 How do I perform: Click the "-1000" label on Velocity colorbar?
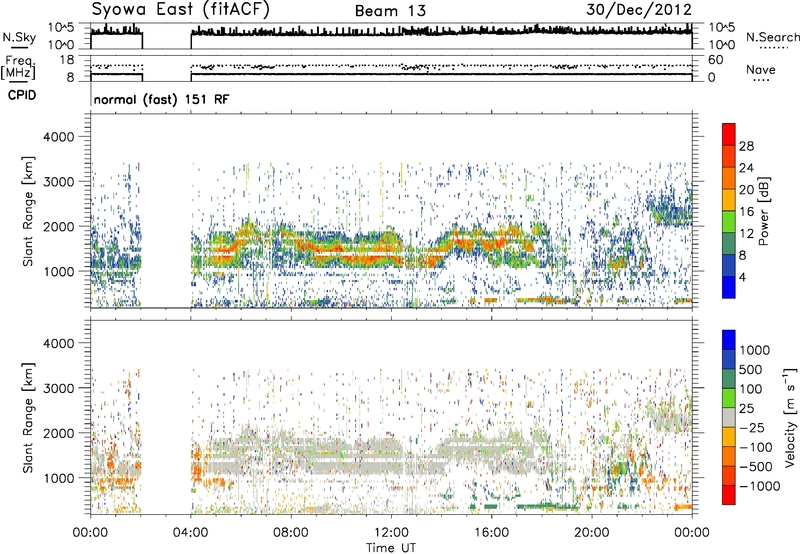coord(759,486)
